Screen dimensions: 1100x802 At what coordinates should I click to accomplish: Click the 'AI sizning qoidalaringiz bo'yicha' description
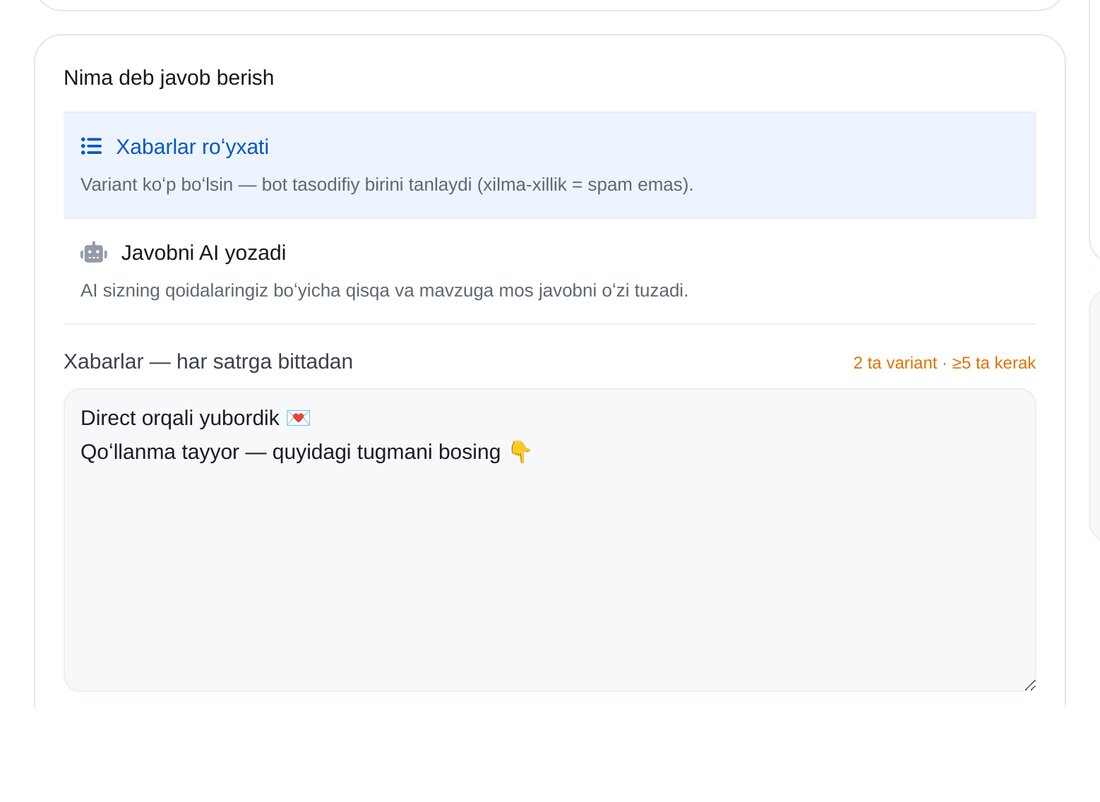[384, 290]
